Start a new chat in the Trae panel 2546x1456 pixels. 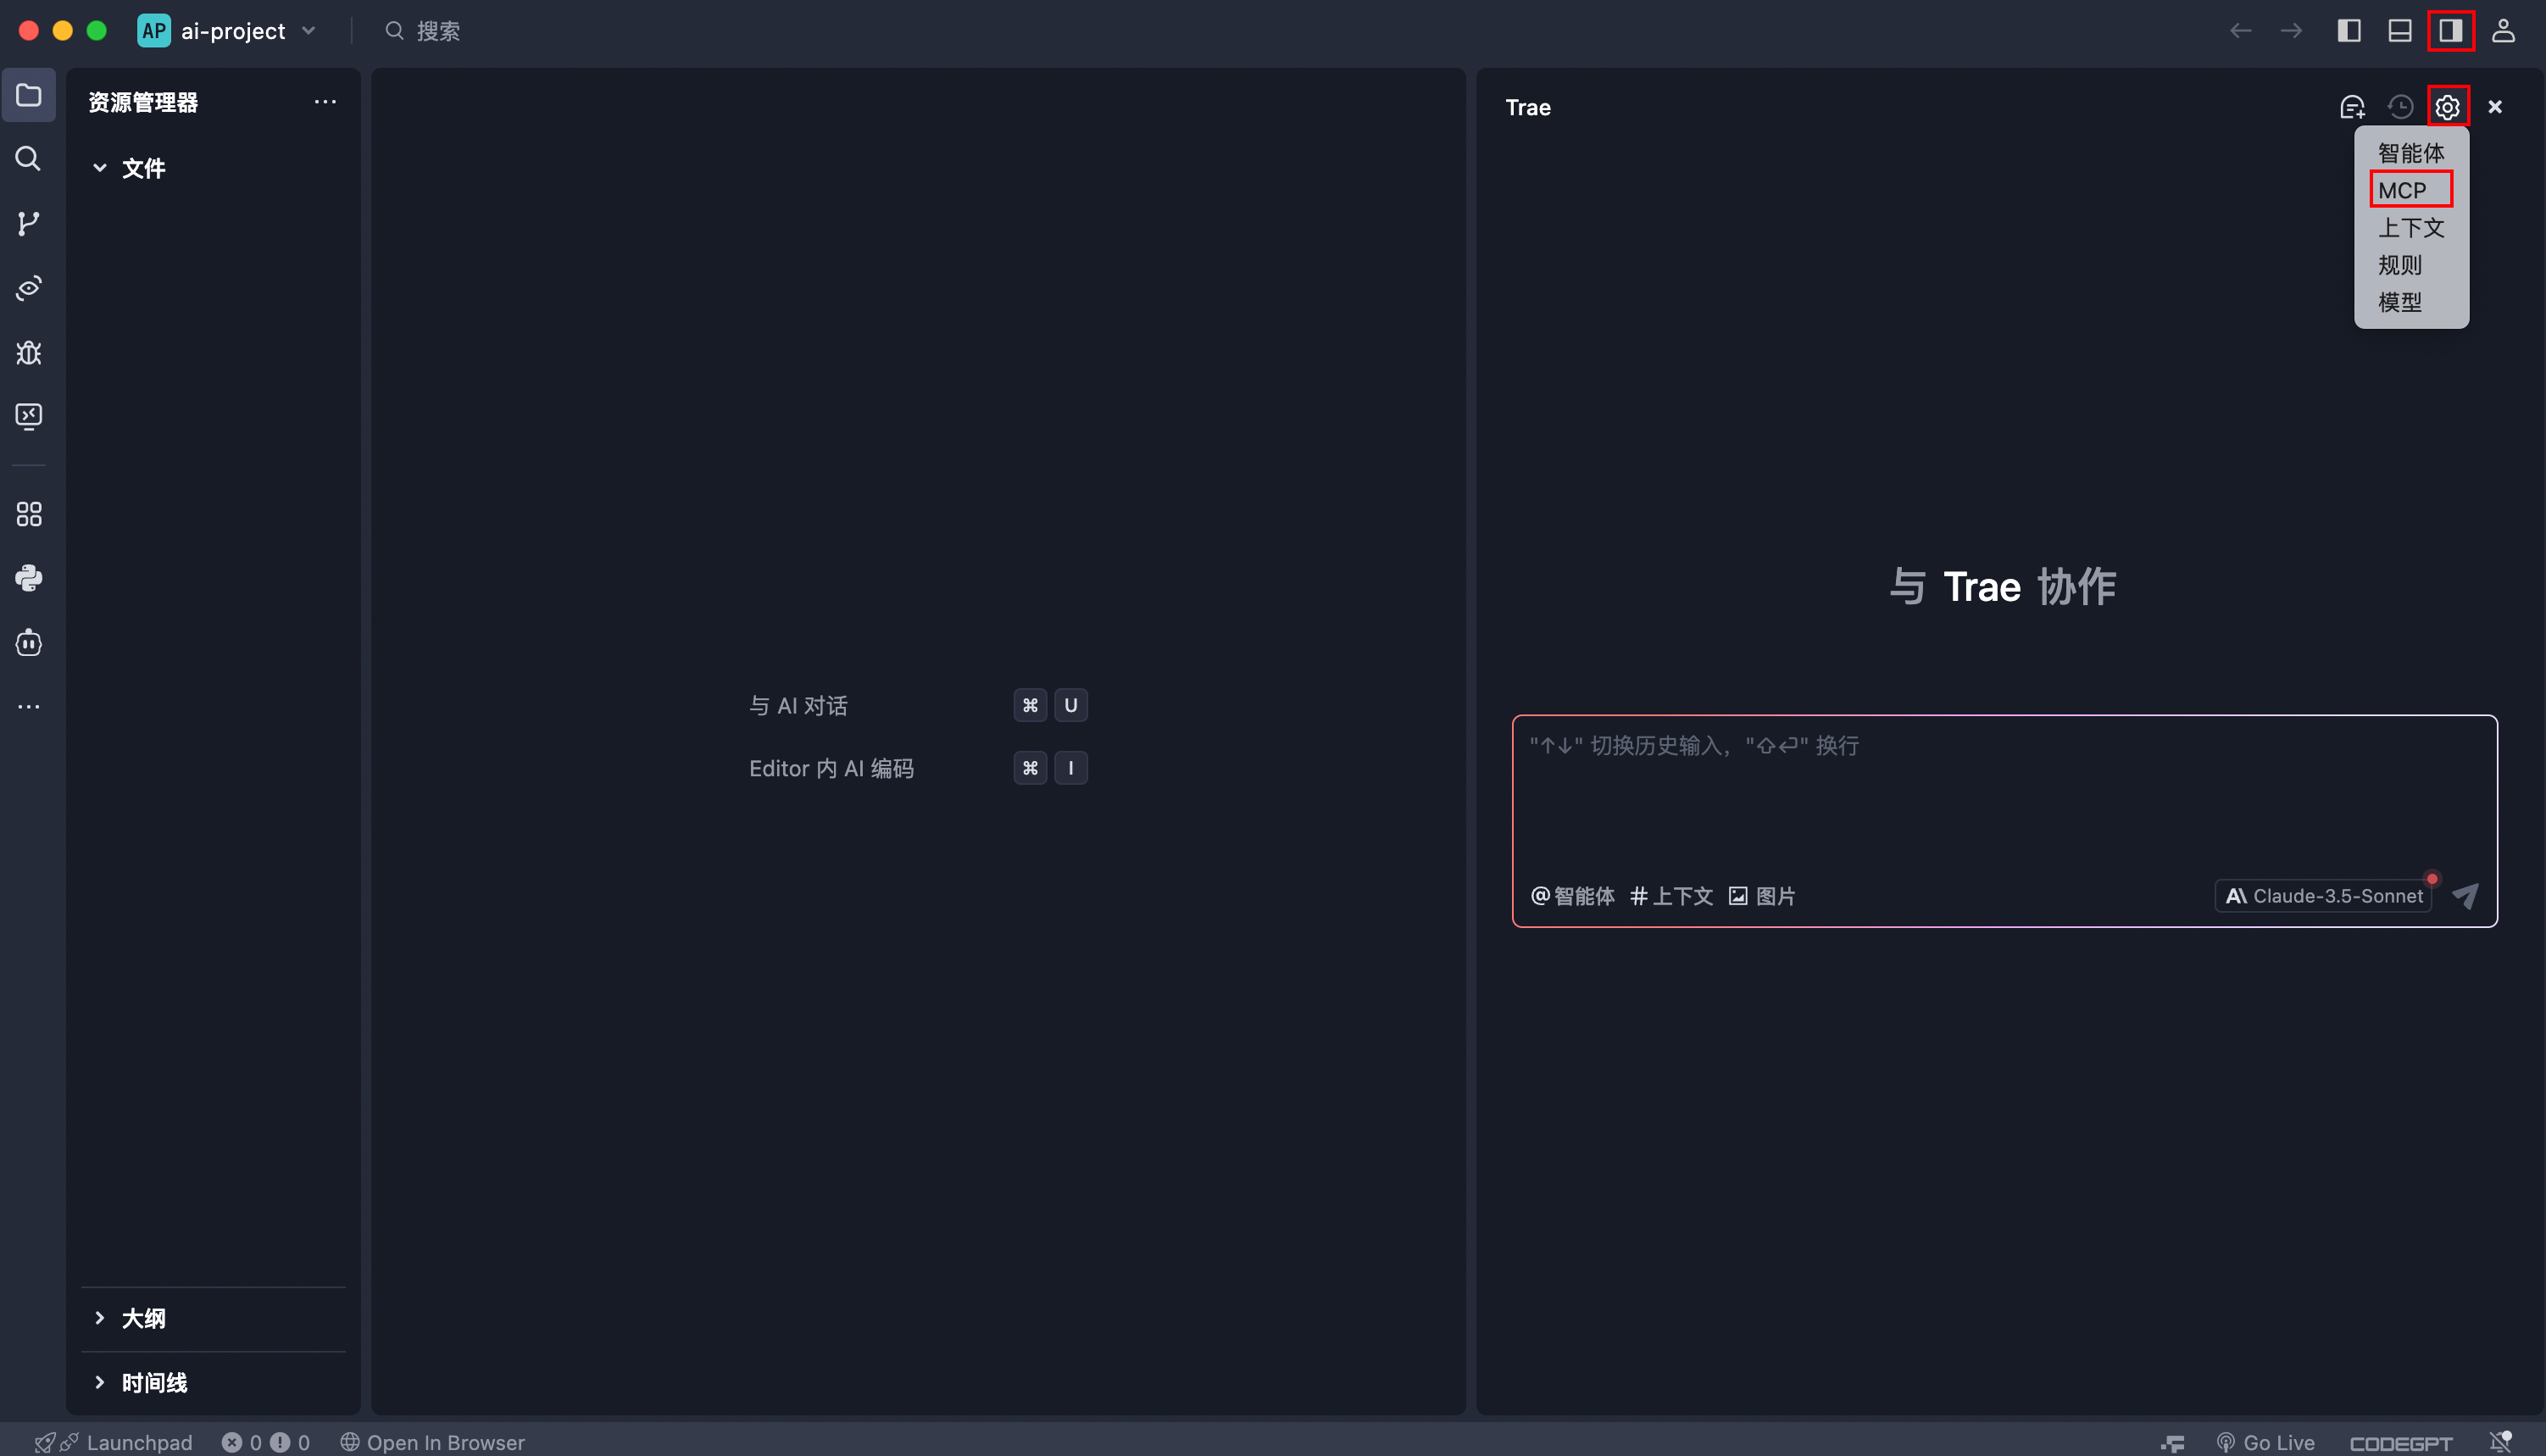pyautogui.click(x=2352, y=106)
